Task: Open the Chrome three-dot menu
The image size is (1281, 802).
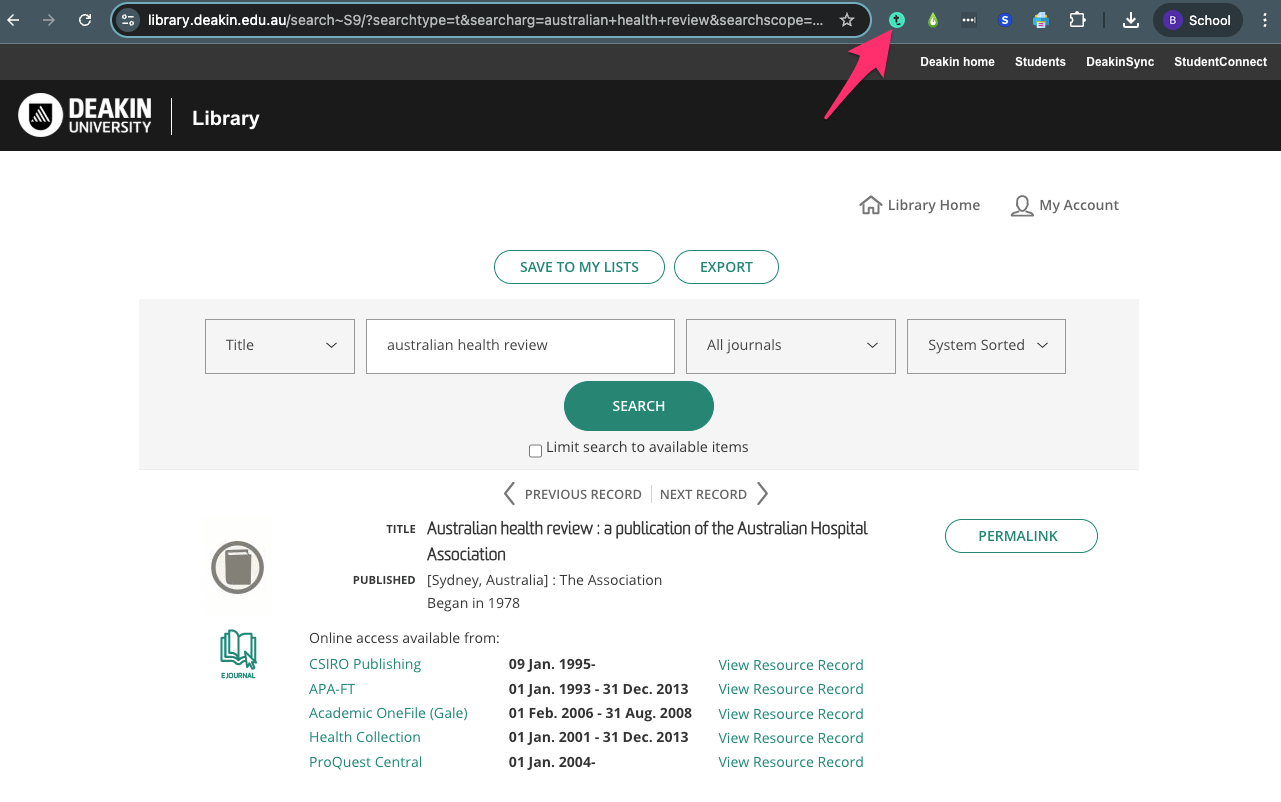Action: (x=1265, y=20)
